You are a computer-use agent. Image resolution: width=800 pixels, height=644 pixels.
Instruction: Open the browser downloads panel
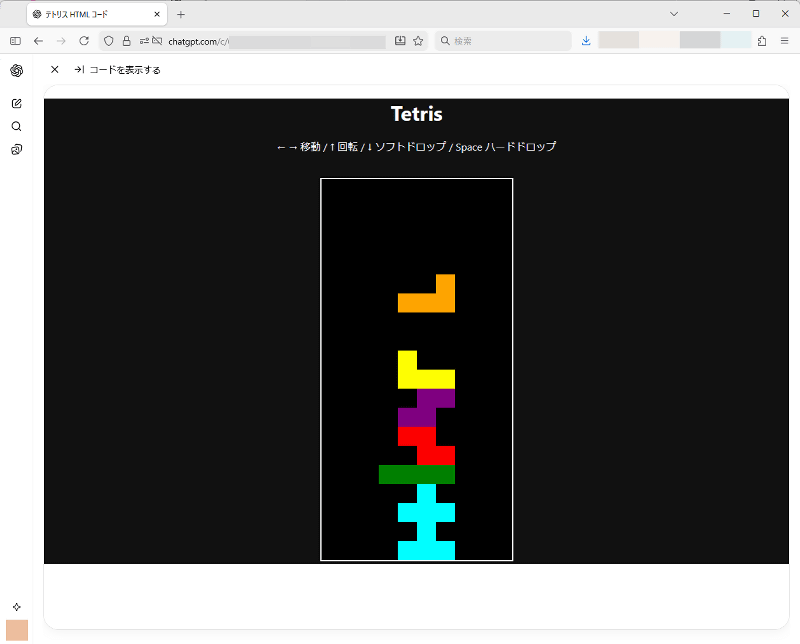(x=586, y=41)
